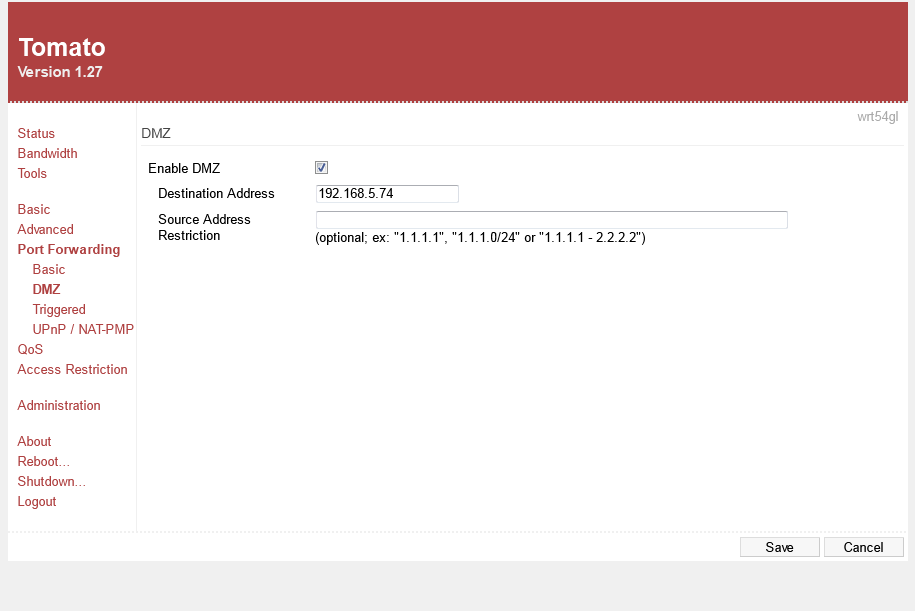The height and width of the screenshot is (611, 915).
Task: Click the Reboot... link
Action: [x=43, y=462]
